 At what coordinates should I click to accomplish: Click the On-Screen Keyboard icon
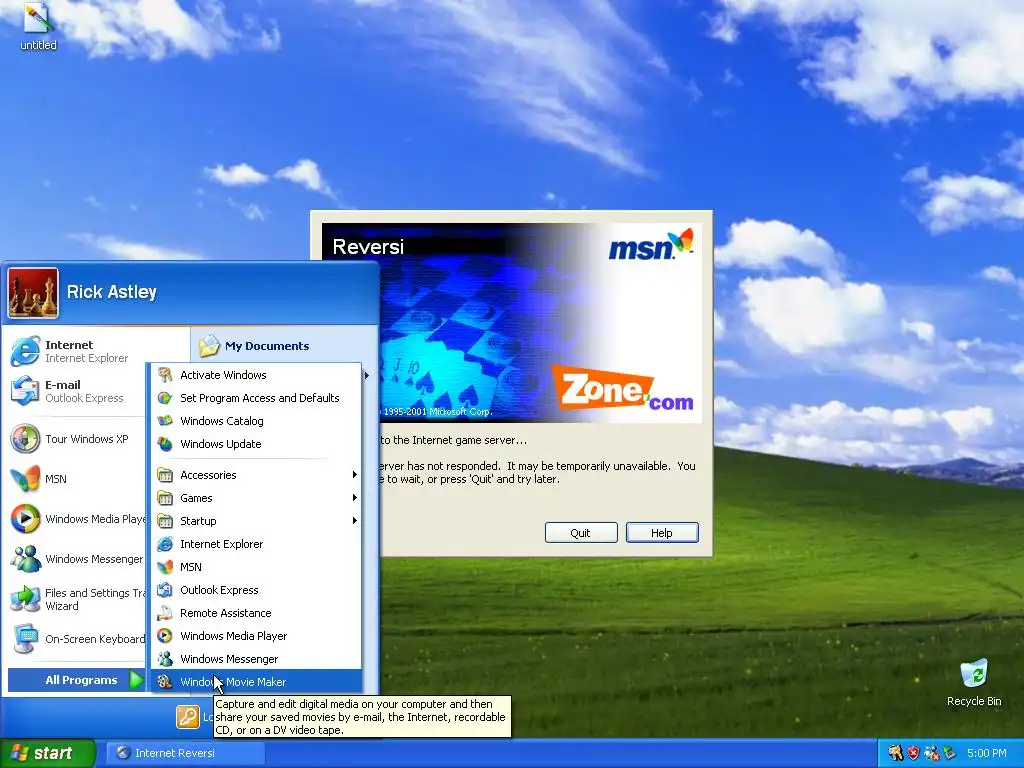pos(25,639)
